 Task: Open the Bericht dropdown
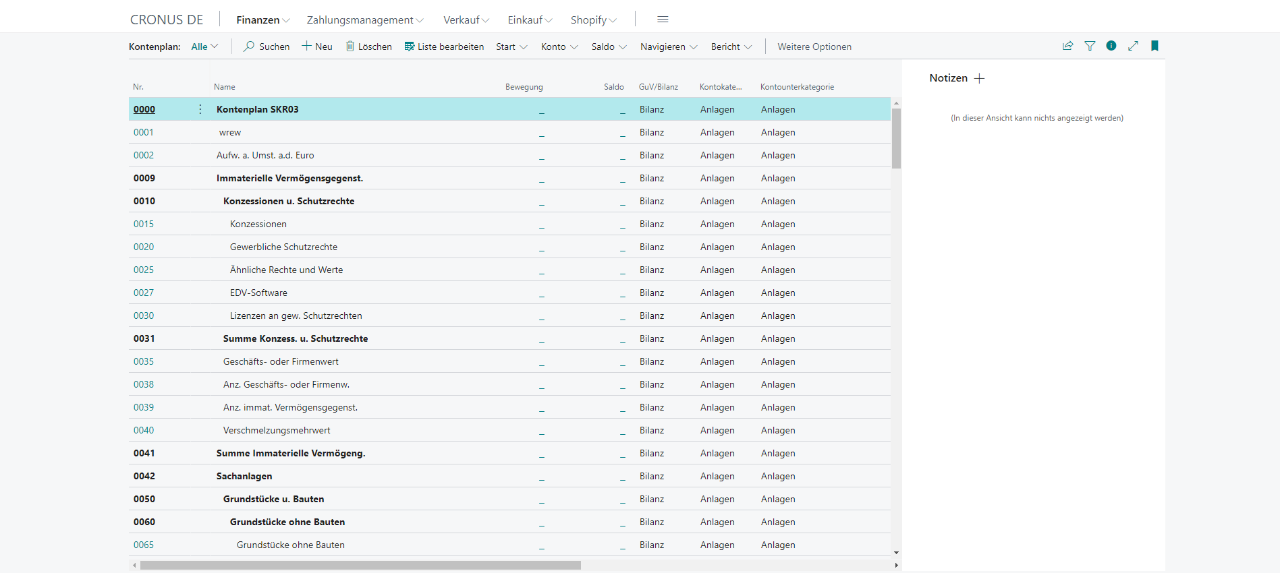(x=731, y=47)
